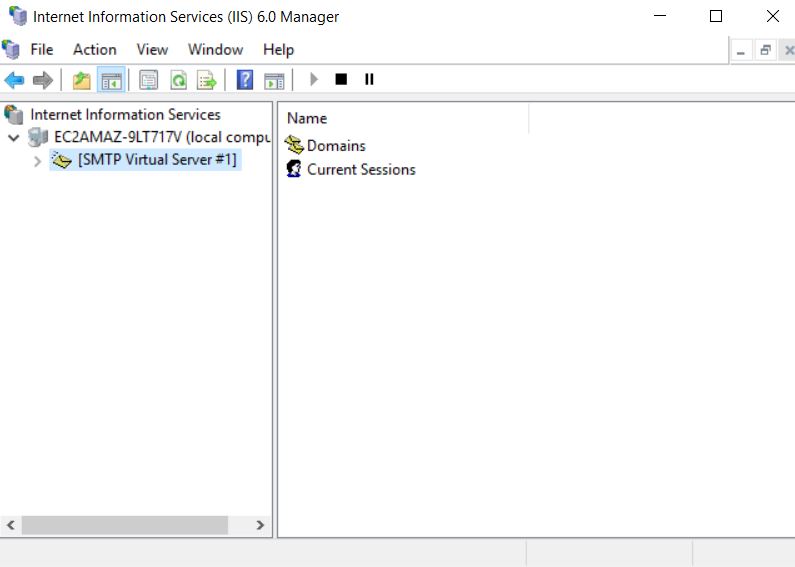
Task: Pause the server with the pause button
Action: tap(369, 80)
